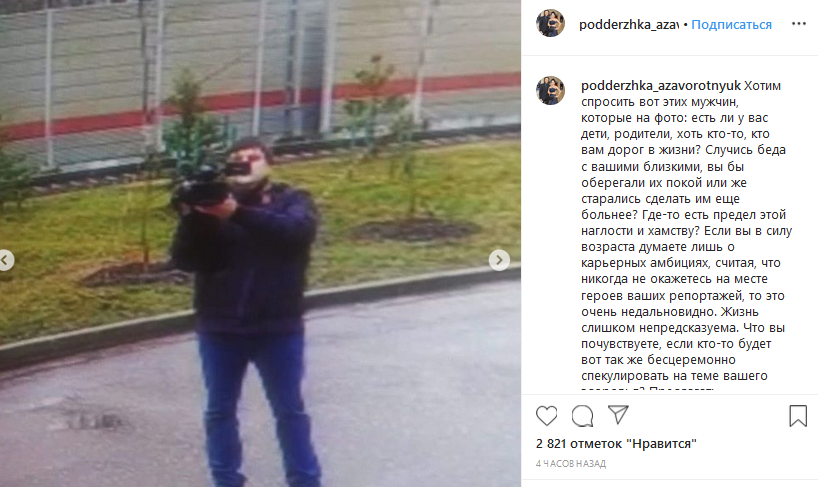Go to next photo with right arrow
The width and height of the screenshot is (818, 487).
[x=499, y=260]
